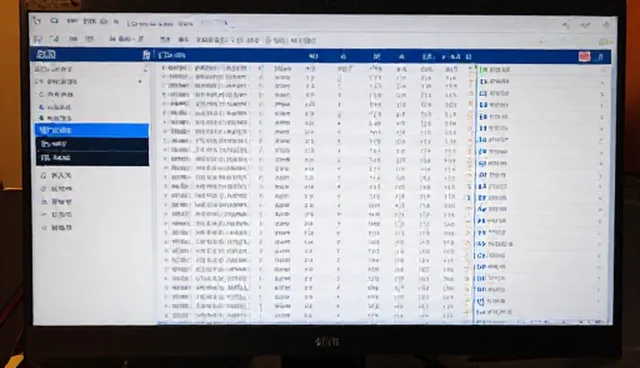
Task: Expand the arrow beside the second sidebar item
Action: [140, 82]
